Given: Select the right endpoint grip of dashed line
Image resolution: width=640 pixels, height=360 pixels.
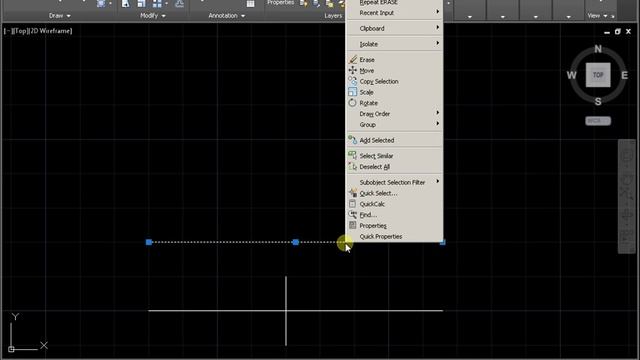Looking at the screenshot, I should [x=442, y=242].
